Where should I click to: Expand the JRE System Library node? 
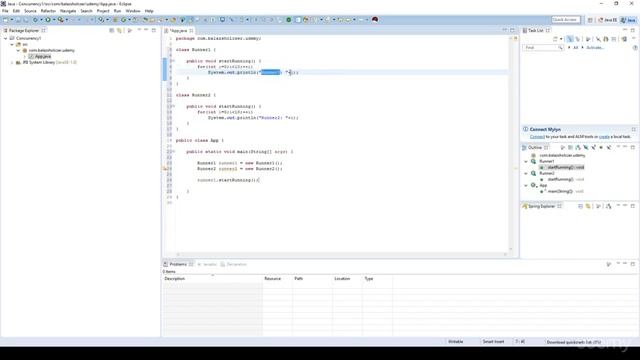coord(12,62)
